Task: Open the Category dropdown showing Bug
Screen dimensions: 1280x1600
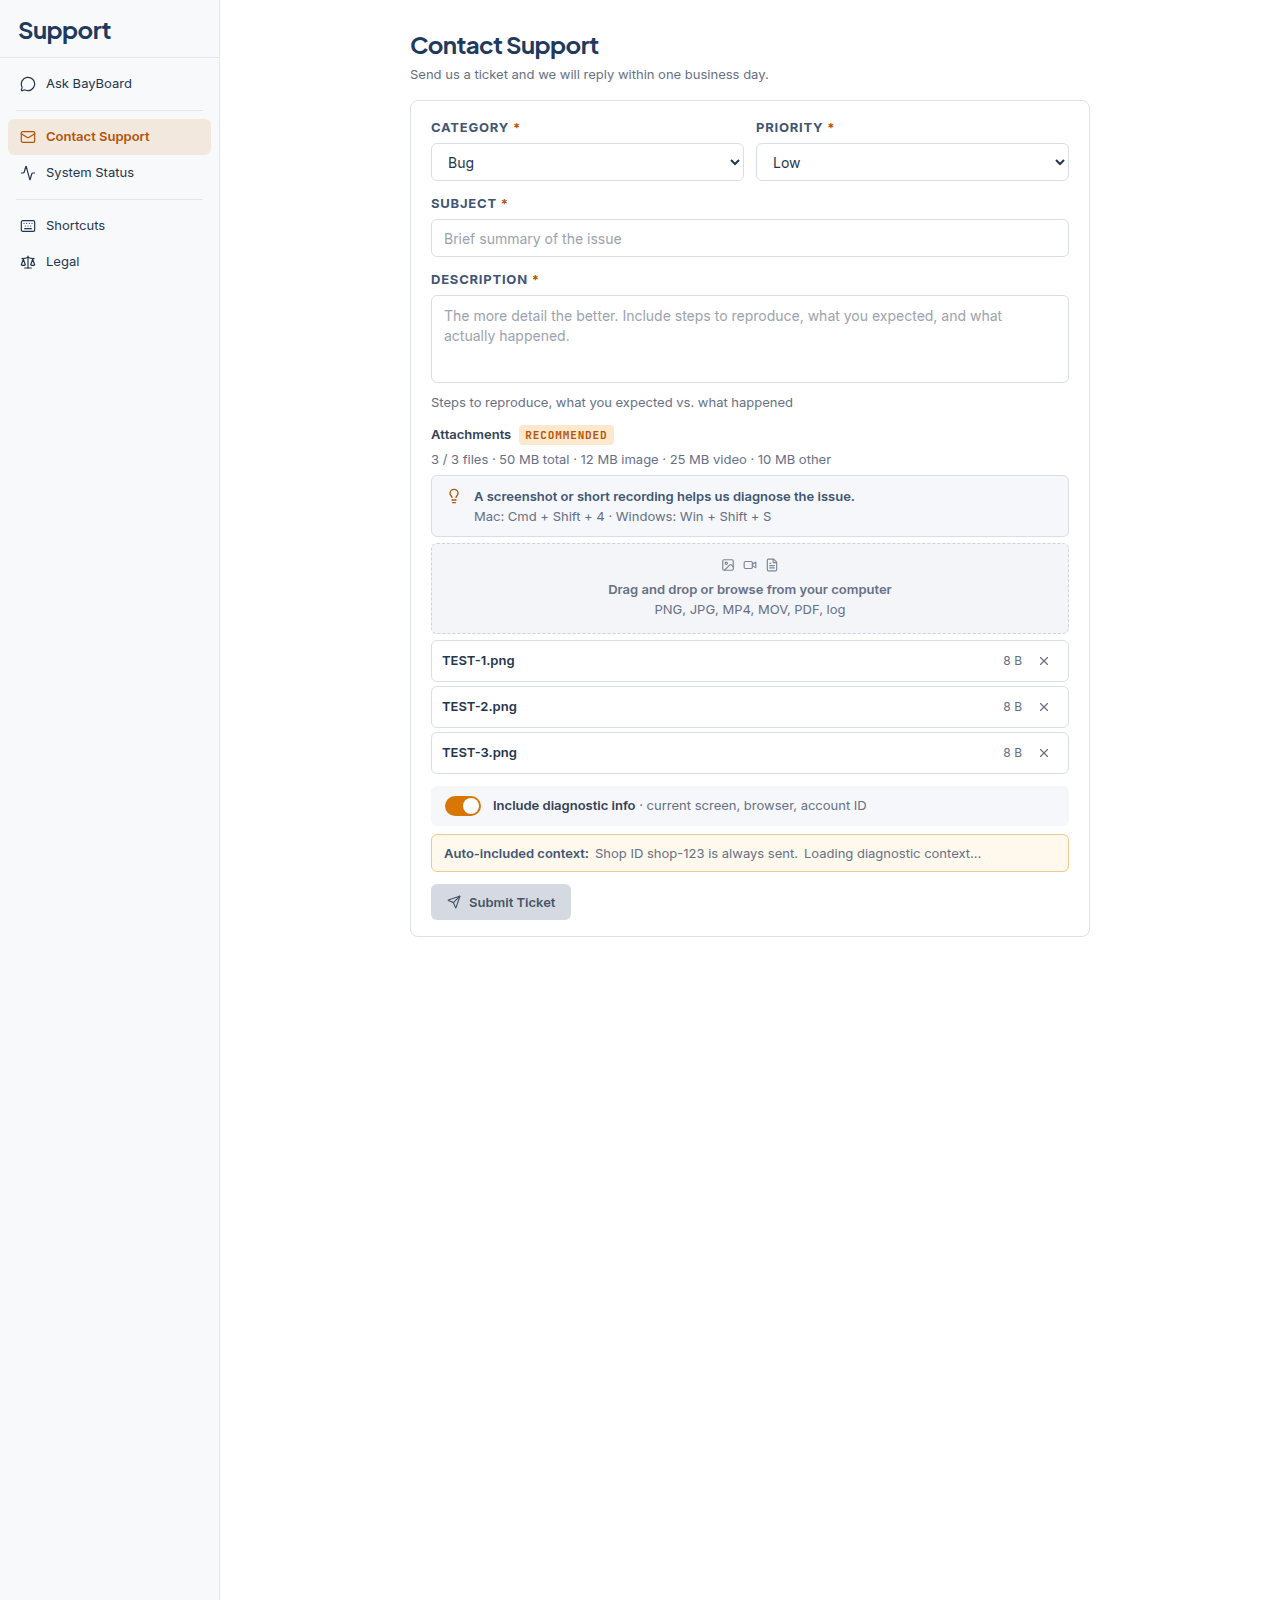Action: 587,162
